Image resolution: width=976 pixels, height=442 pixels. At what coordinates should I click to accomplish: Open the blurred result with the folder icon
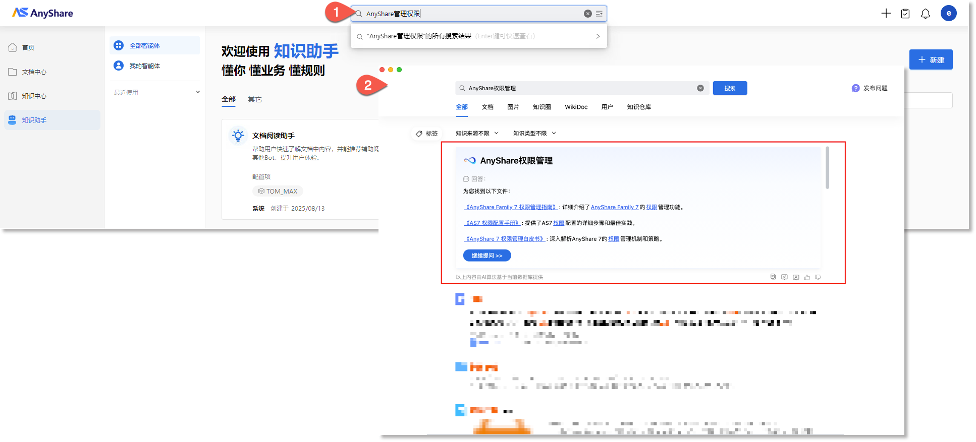tap(461, 367)
